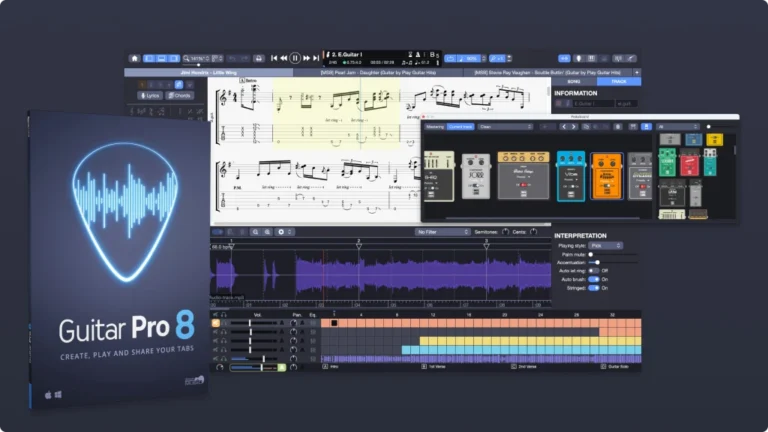The height and width of the screenshot is (432, 768).
Task: Open the All effects filter dropdown
Action: coord(678,127)
